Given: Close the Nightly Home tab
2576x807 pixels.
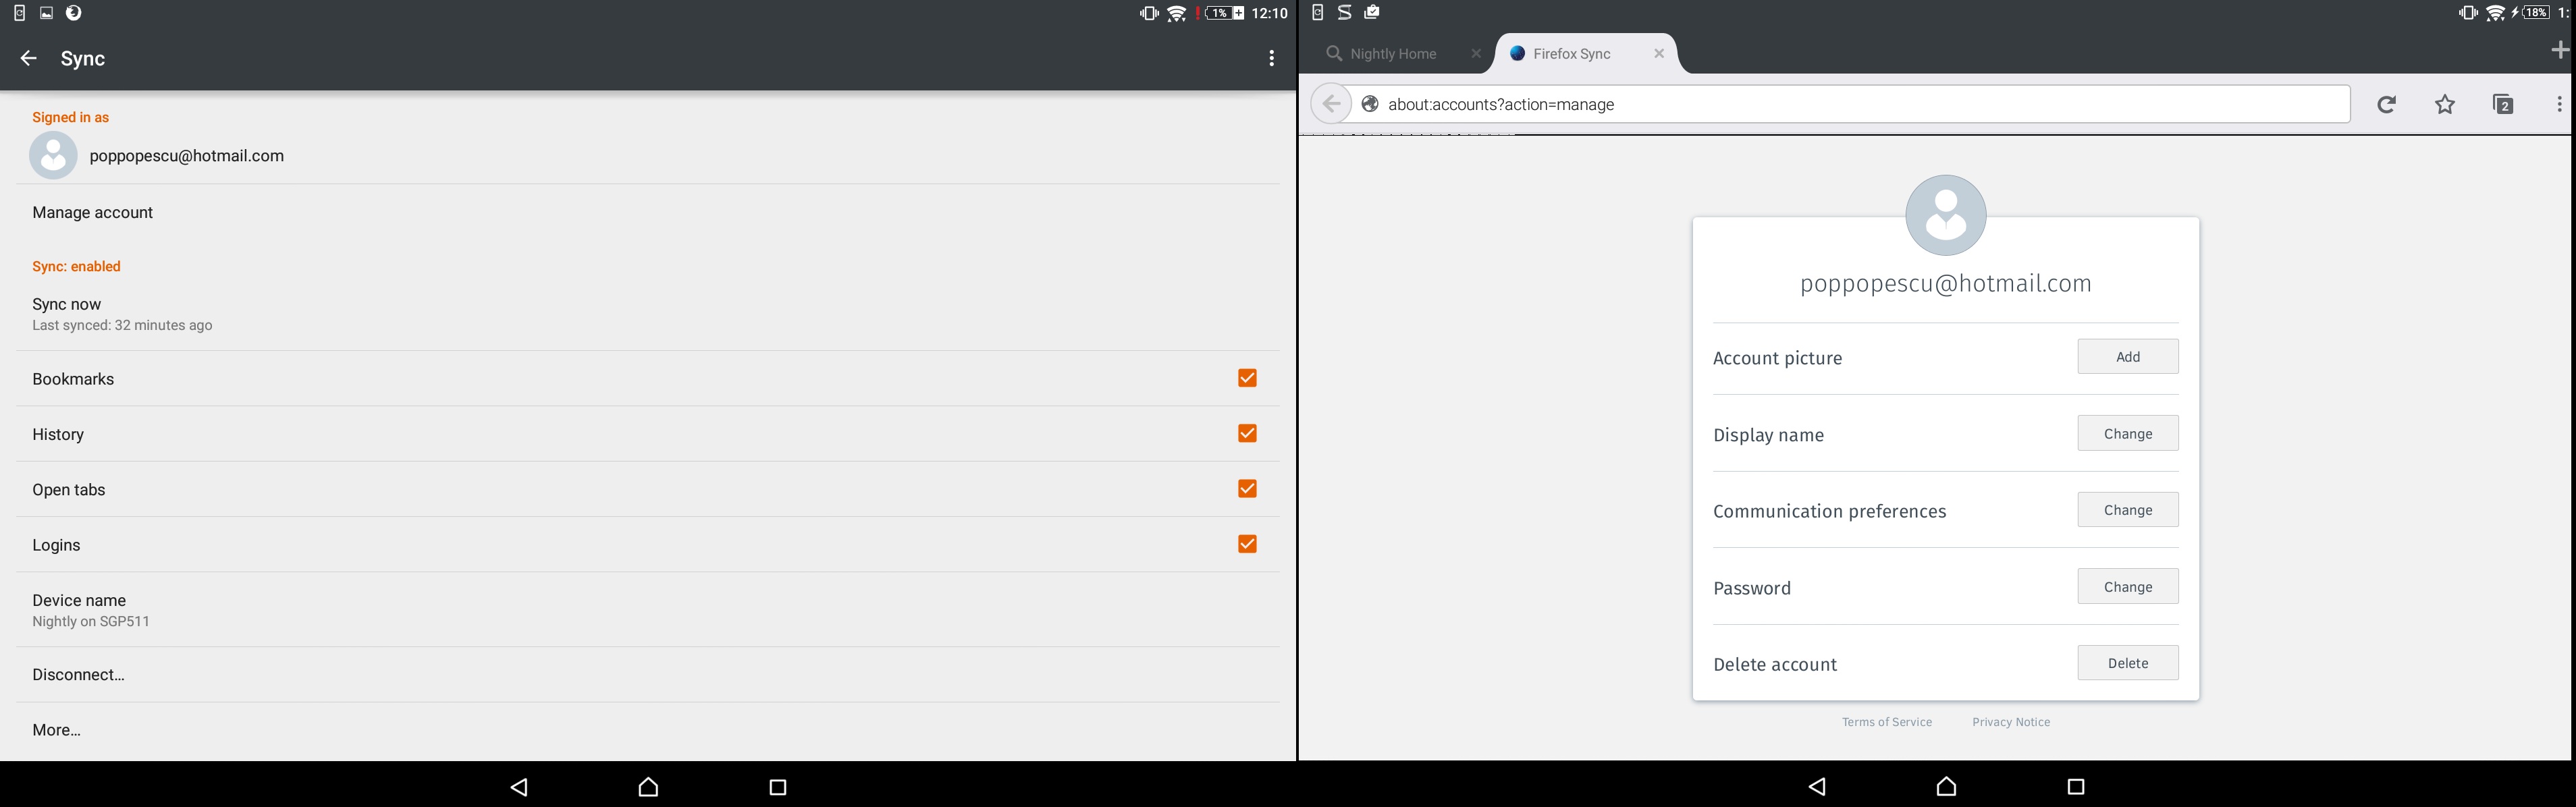Looking at the screenshot, I should (1476, 54).
